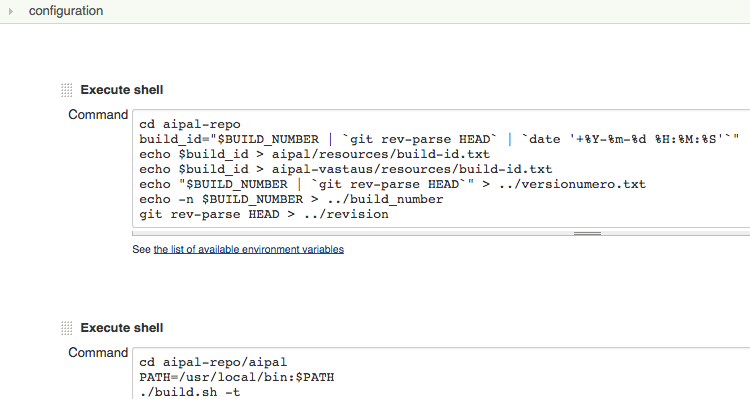This screenshot has width=750, height=399.
Task: Grab the second Execute shell drag handle
Action: 66,328
